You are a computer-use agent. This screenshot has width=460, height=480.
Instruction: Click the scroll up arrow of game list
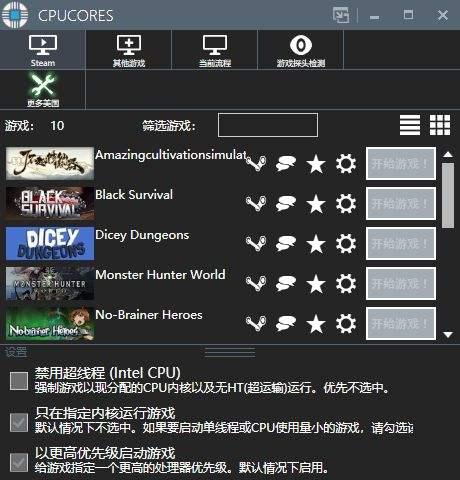click(448, 154)
